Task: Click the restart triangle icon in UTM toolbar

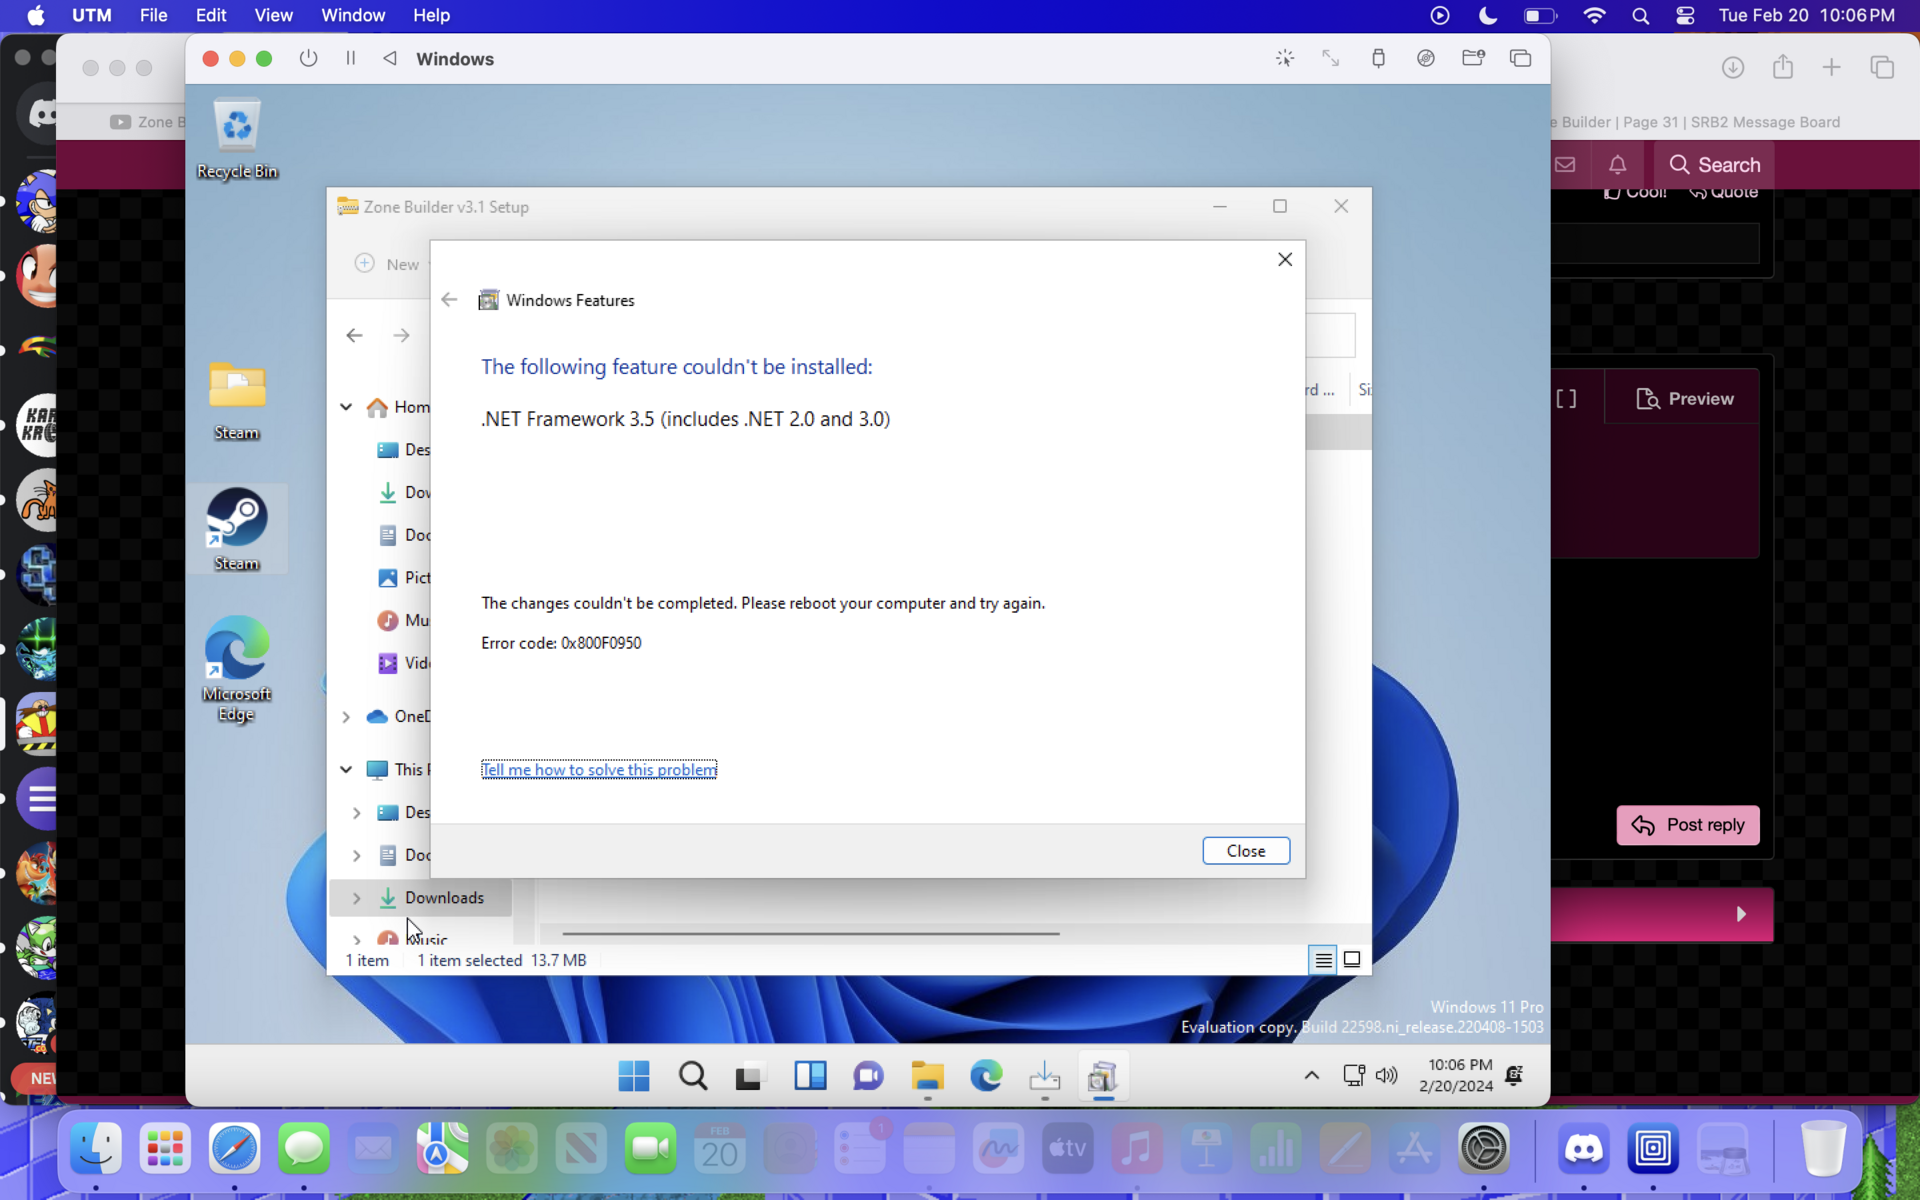Action: tap(390, 58)
